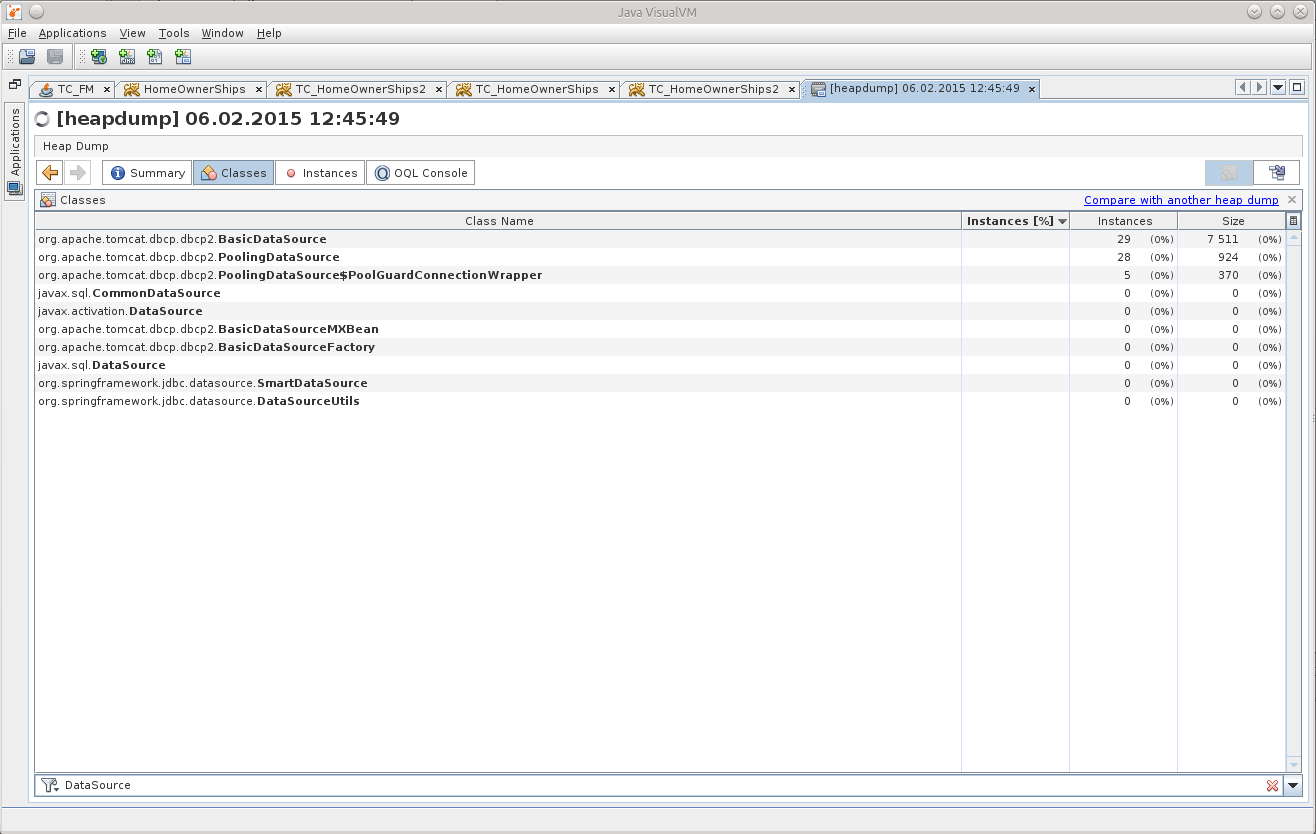
Task: Open the Load snapshot toolbar icon
Action: (x=28, y=57)
